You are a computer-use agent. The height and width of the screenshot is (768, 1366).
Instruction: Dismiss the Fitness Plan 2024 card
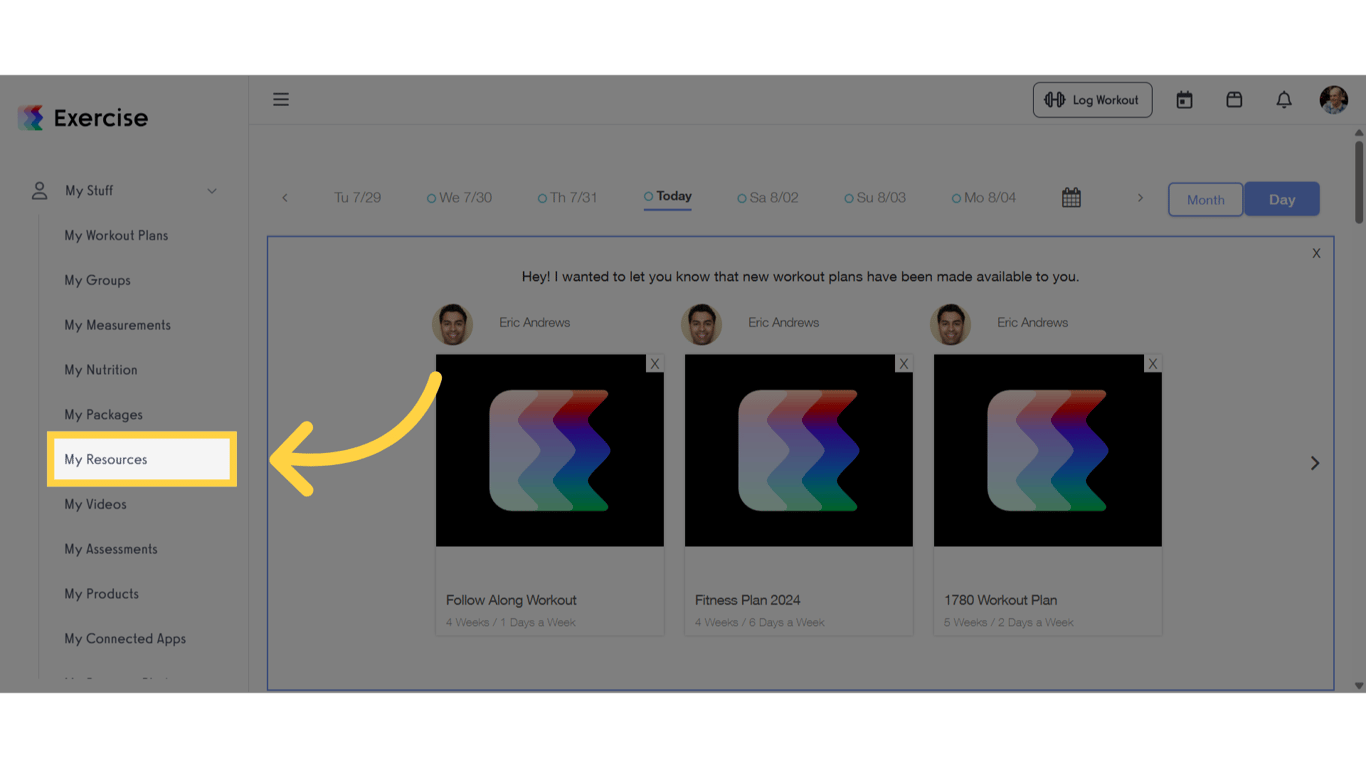pyautogui.click(x=904, y=364)
